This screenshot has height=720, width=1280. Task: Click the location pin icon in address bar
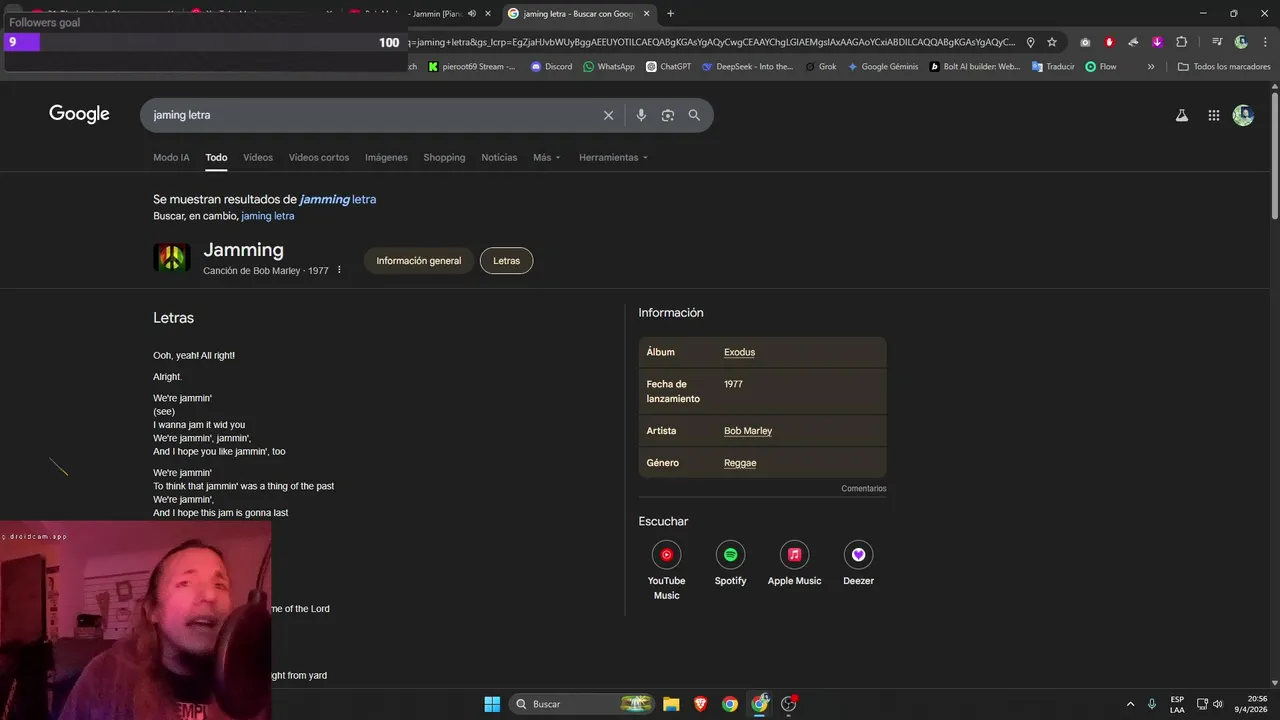(x=1030, y=42)
